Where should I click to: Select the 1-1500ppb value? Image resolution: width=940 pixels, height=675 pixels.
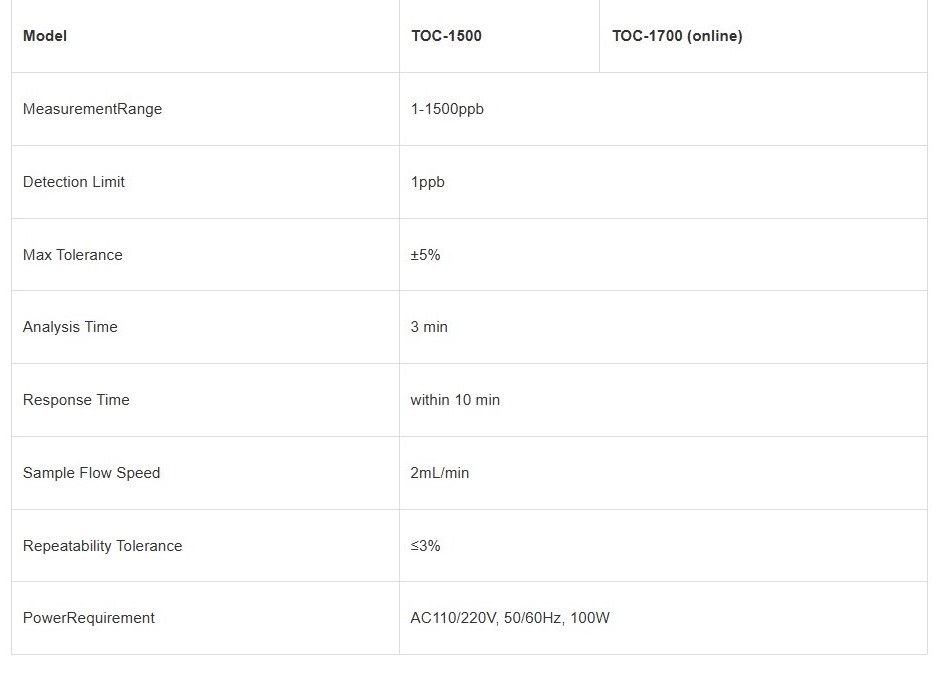[447, 109]
